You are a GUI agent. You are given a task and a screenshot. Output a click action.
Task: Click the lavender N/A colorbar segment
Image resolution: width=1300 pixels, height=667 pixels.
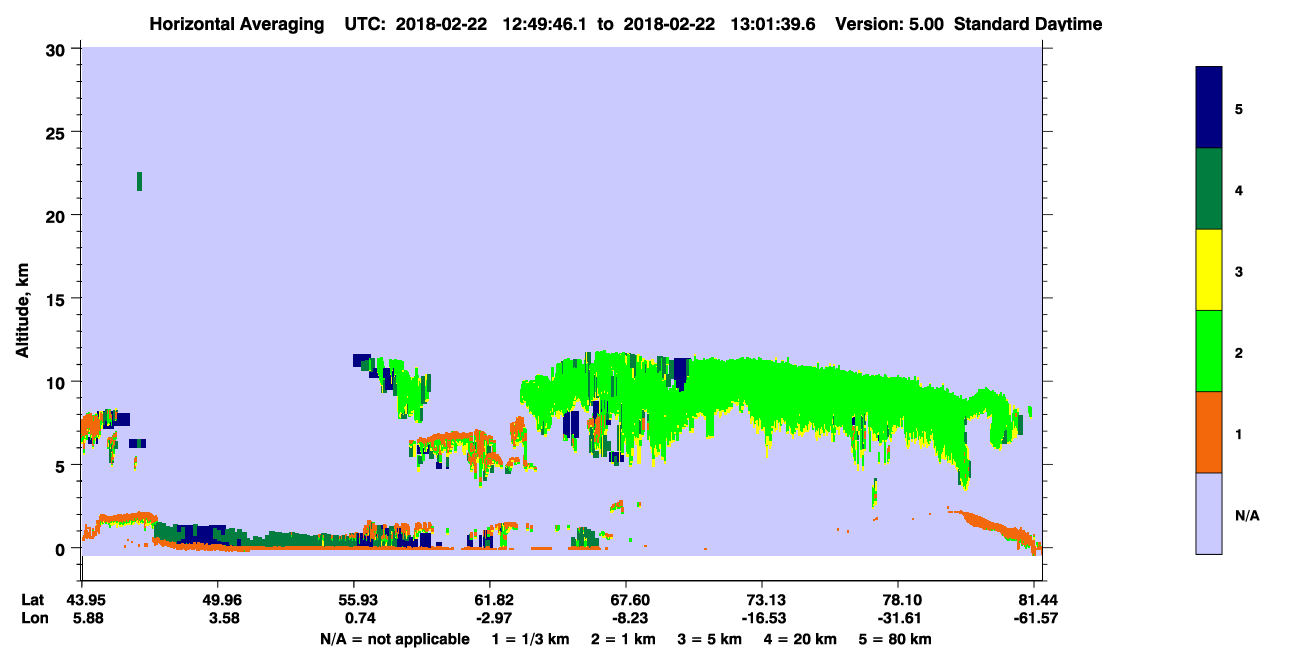coord(1209,513)
